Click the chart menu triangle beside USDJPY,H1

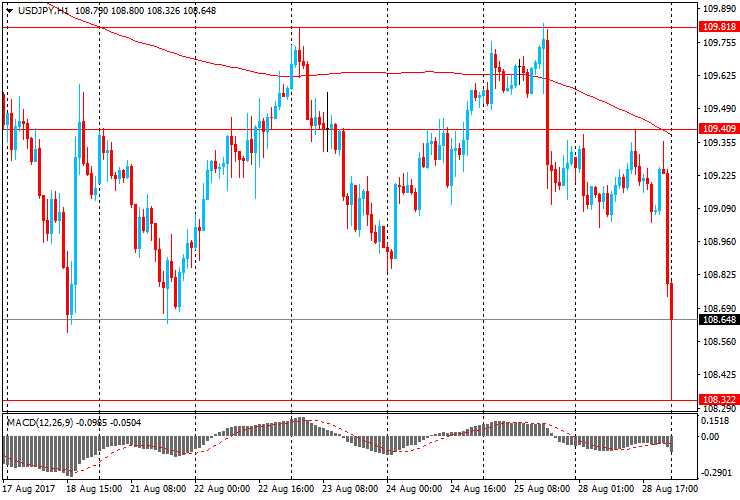pyautogui.click(x=9, y=10)
